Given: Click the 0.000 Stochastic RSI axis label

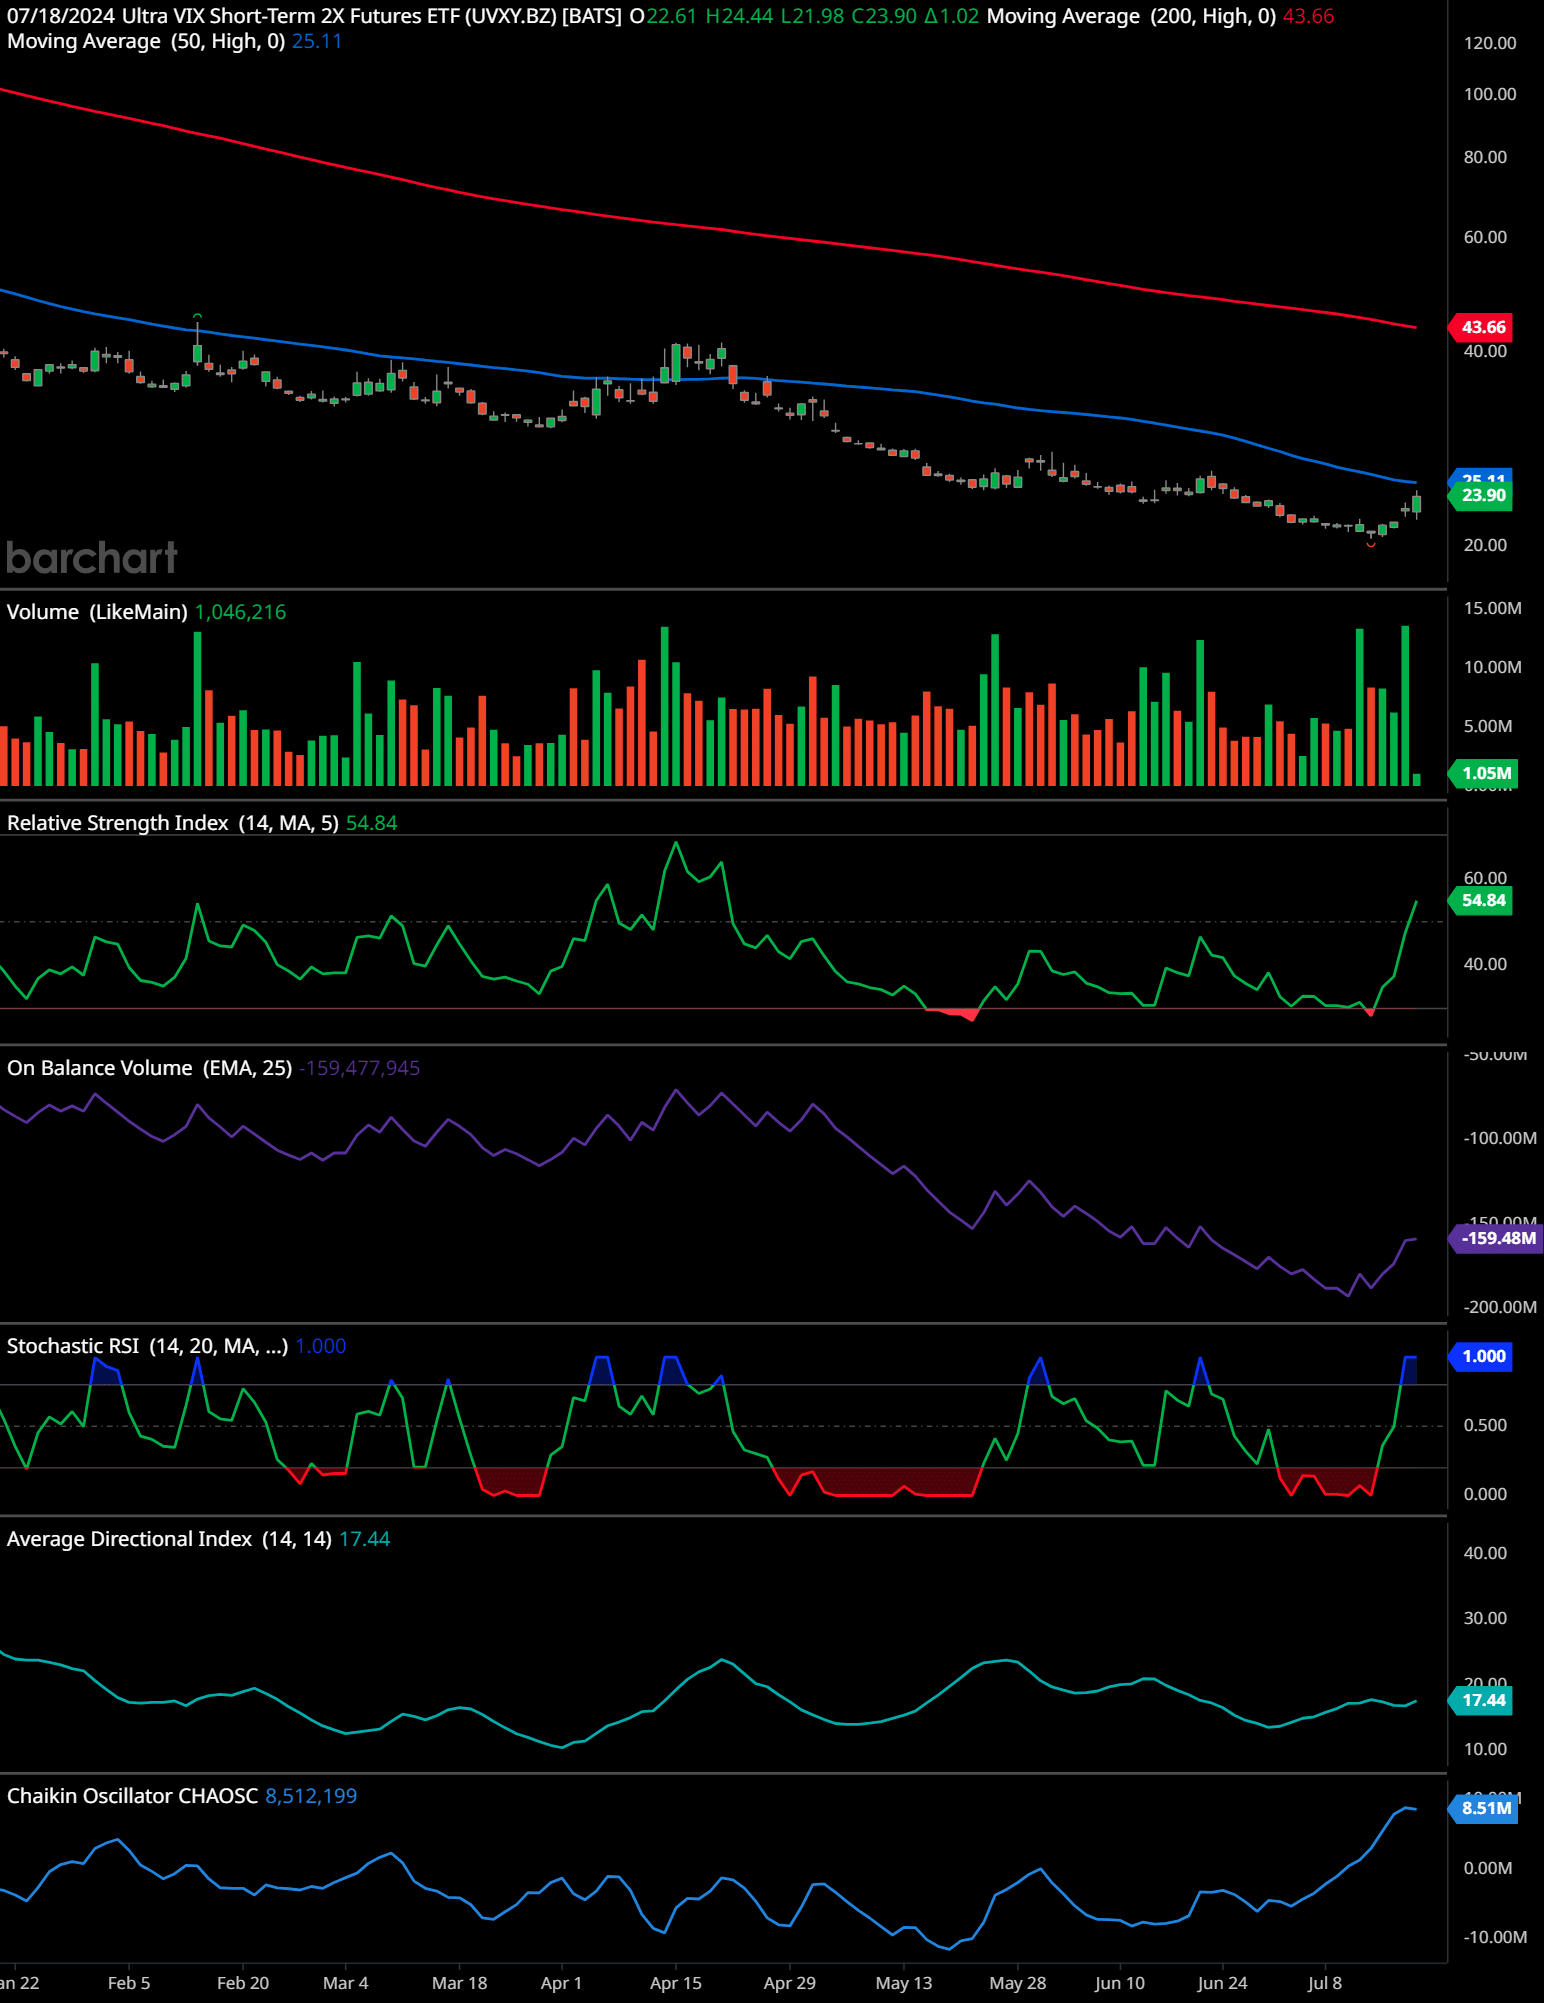Looking at the screenshot, I should [x=1485, y=1494].
